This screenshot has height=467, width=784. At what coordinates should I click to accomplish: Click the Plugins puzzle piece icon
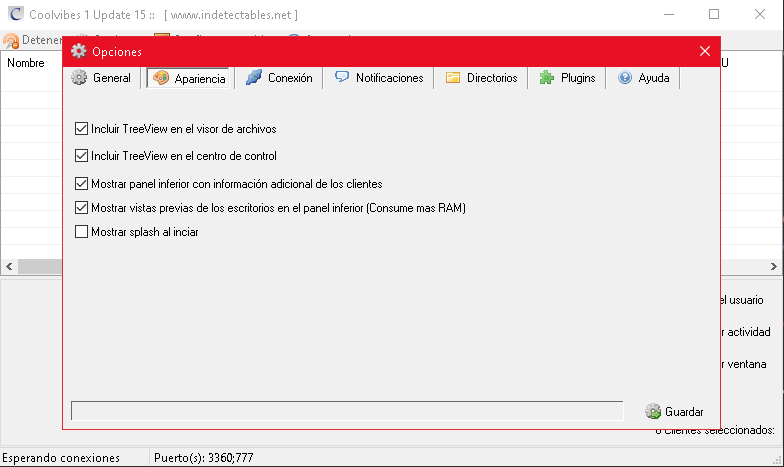(x=547, y=78)
